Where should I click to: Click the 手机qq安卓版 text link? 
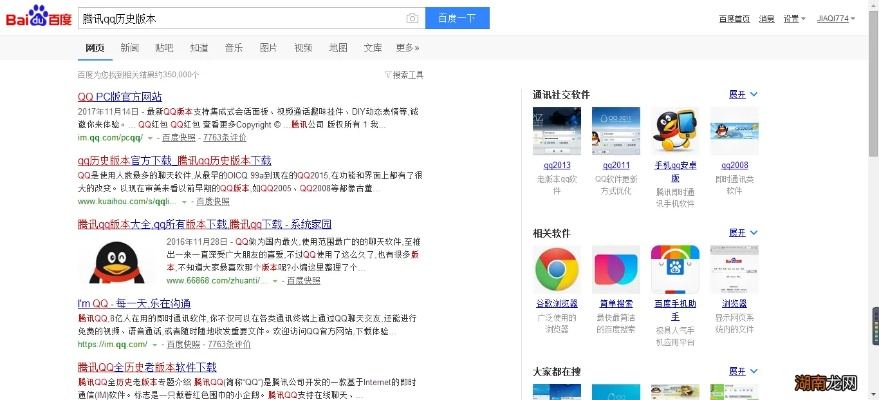(675, 172)
